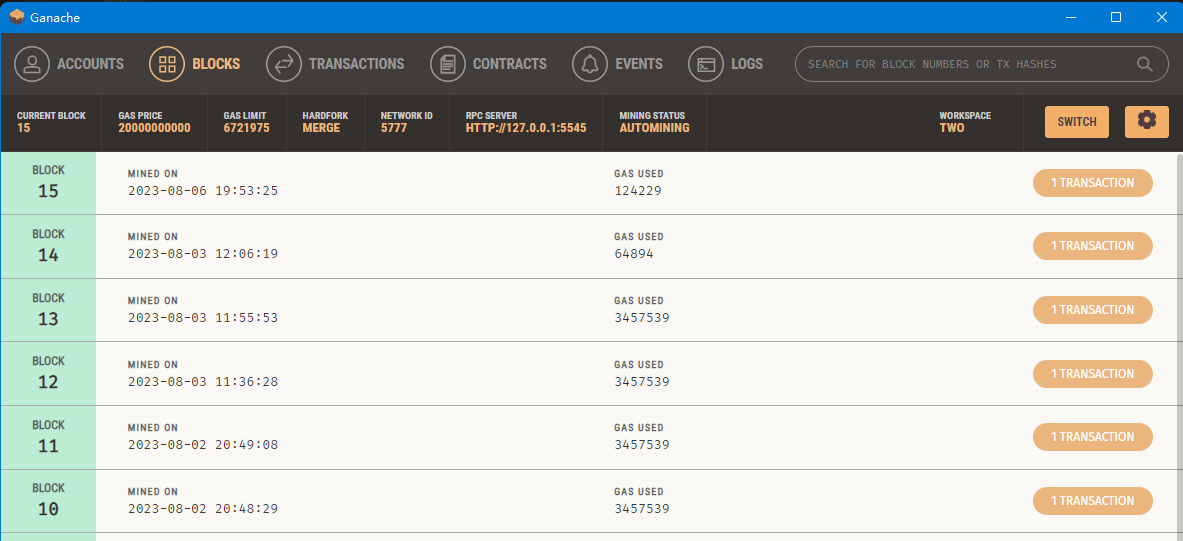Maximize the Ganache window

(x=1116, y=17)
